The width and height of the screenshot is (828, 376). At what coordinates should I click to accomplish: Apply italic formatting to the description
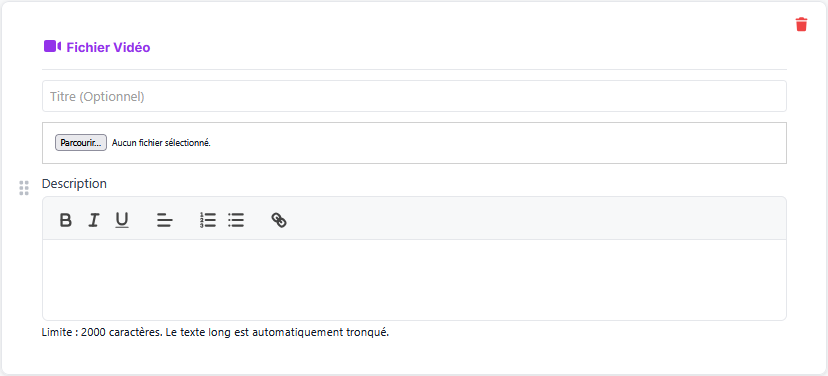click(93, 220)
